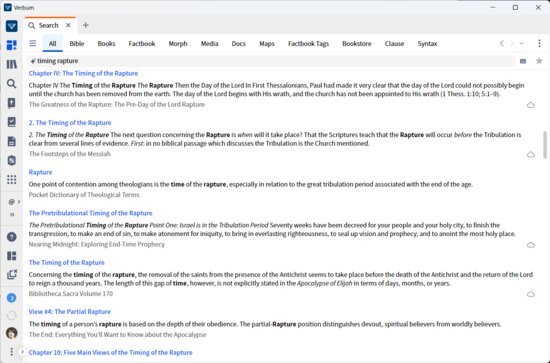Screen dimensions: 550x363
Task: Switch to the Maps search tab
Action: pyautogui.click(x=267, y=43)
